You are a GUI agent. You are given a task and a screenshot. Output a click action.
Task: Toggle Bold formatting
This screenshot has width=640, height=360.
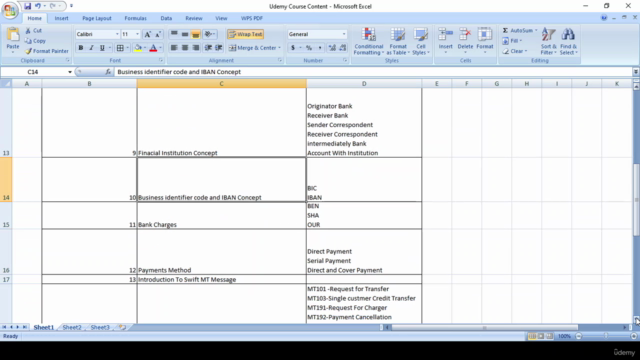[x=81, y=48]
